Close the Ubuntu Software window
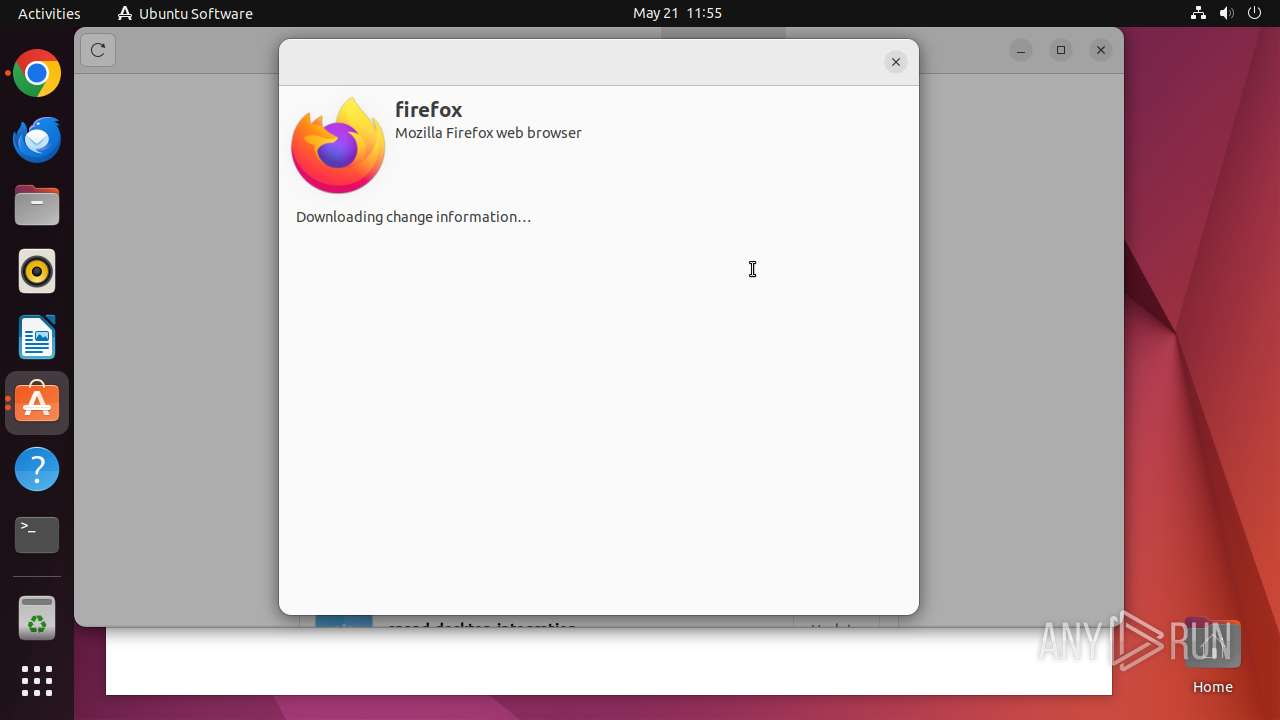Image resolution: width=1280 pixels, height=720 pixels. pos(1101,50)
